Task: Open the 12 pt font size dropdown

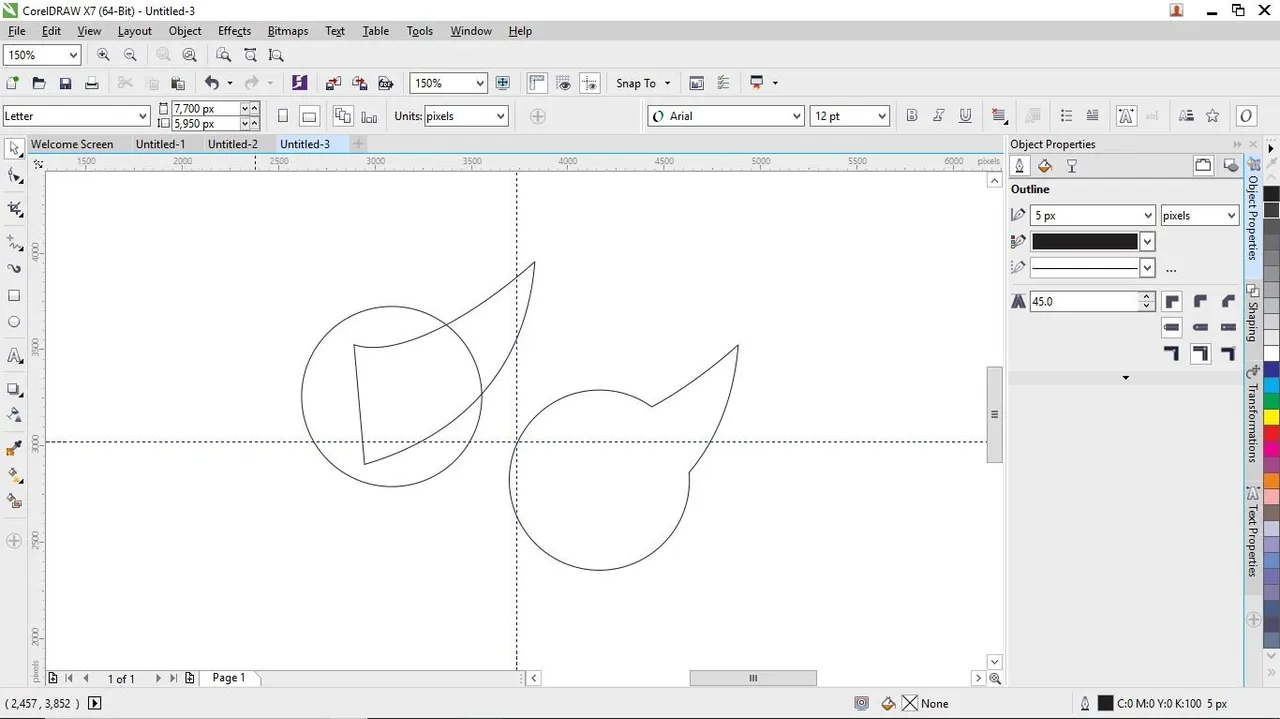Action: (x=881, y=116)
